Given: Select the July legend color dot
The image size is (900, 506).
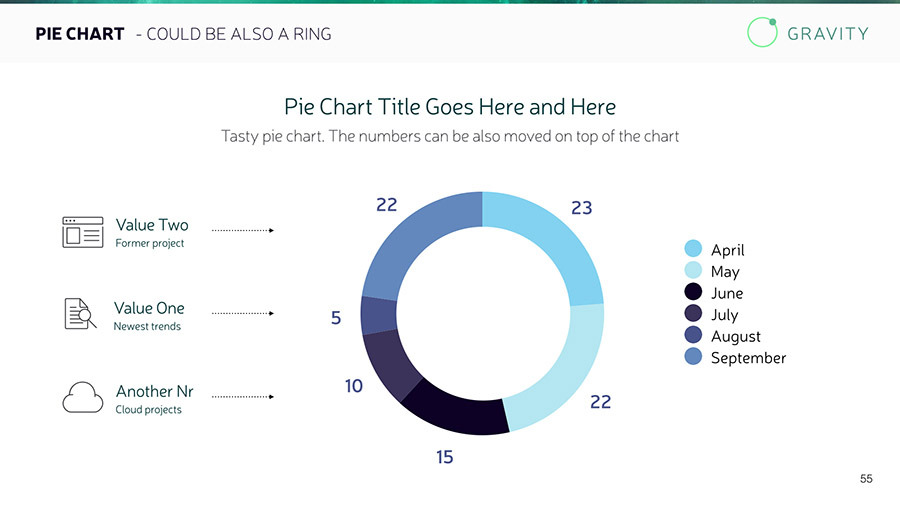Looking at the screenshot, I should (693, 314).
